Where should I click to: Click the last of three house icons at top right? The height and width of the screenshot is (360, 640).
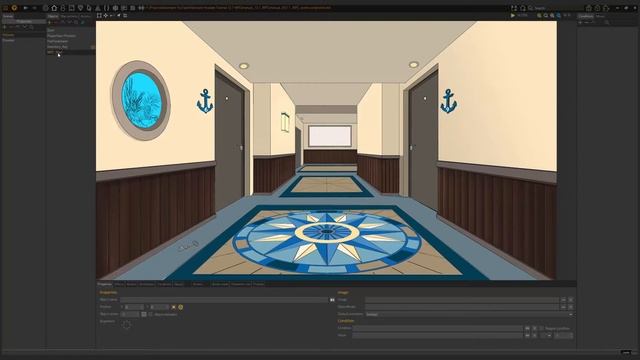tap(606, 8)
